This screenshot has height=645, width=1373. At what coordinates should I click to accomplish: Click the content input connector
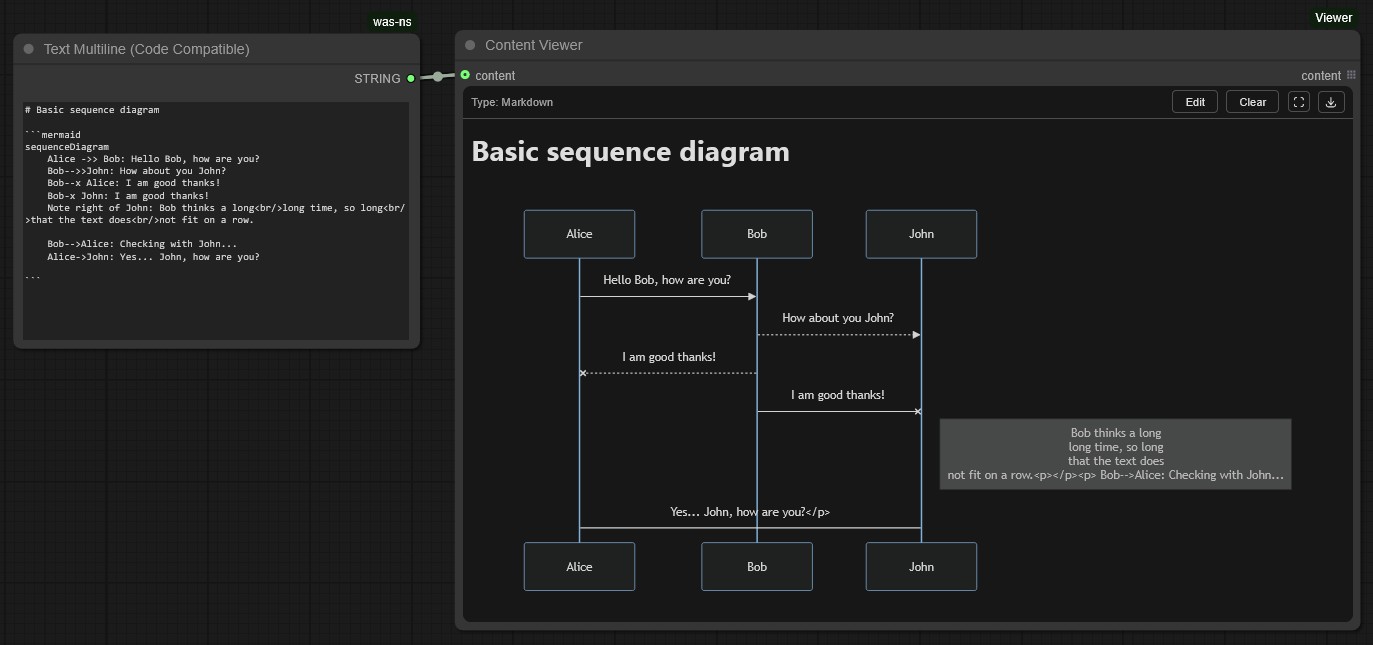coord(465,75)
